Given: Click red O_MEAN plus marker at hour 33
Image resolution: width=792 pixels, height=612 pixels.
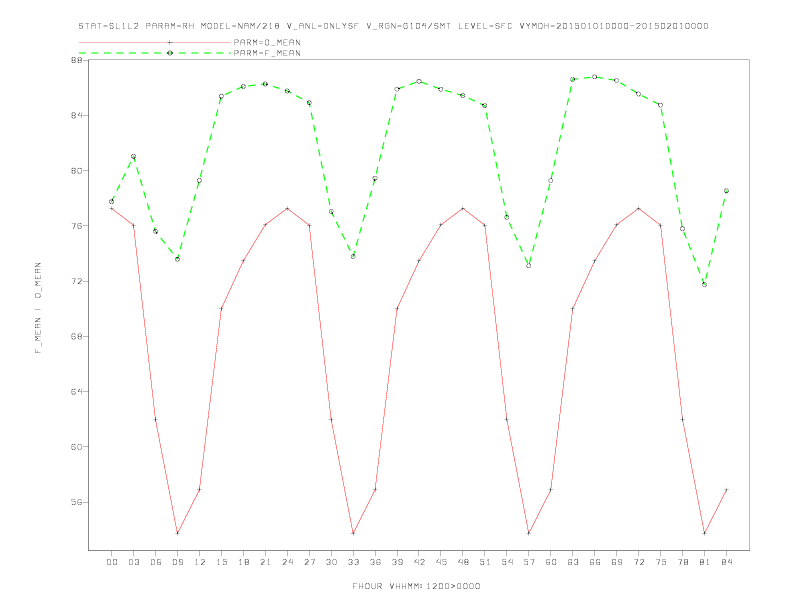Looking at the screenshot, I should coord(353,533).
